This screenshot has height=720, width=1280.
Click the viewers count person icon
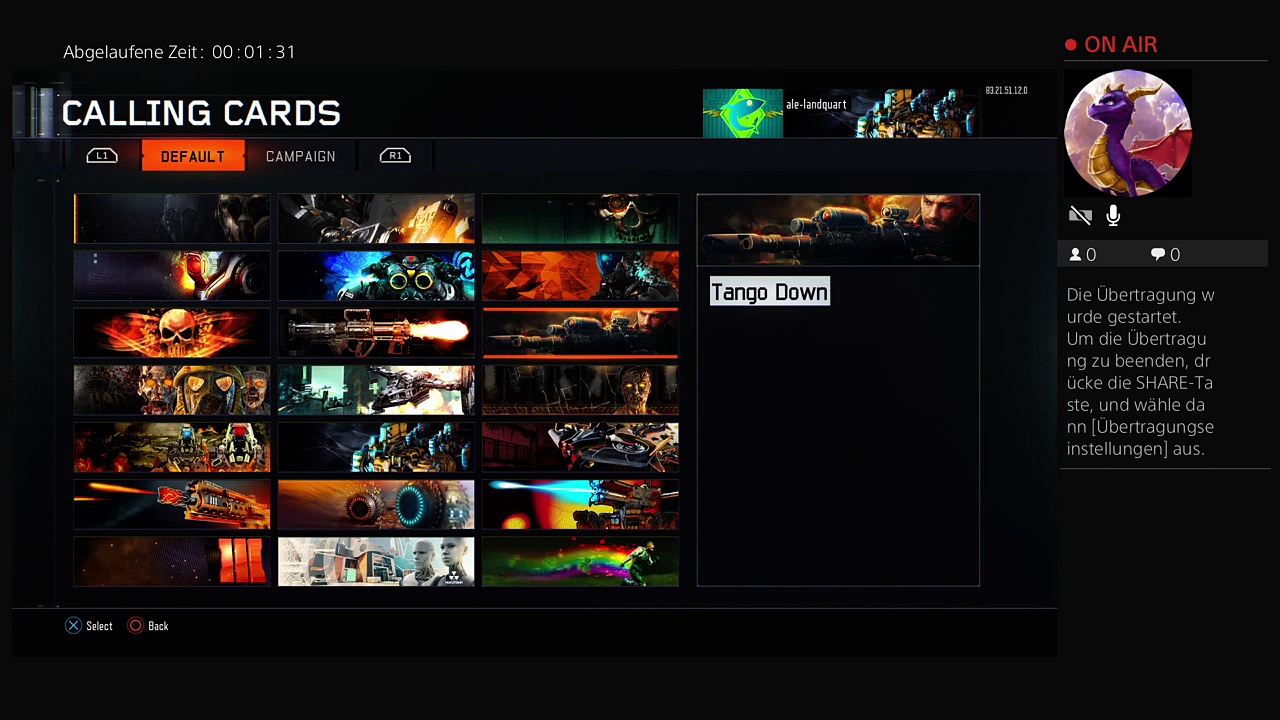[x=1075, y=255]
